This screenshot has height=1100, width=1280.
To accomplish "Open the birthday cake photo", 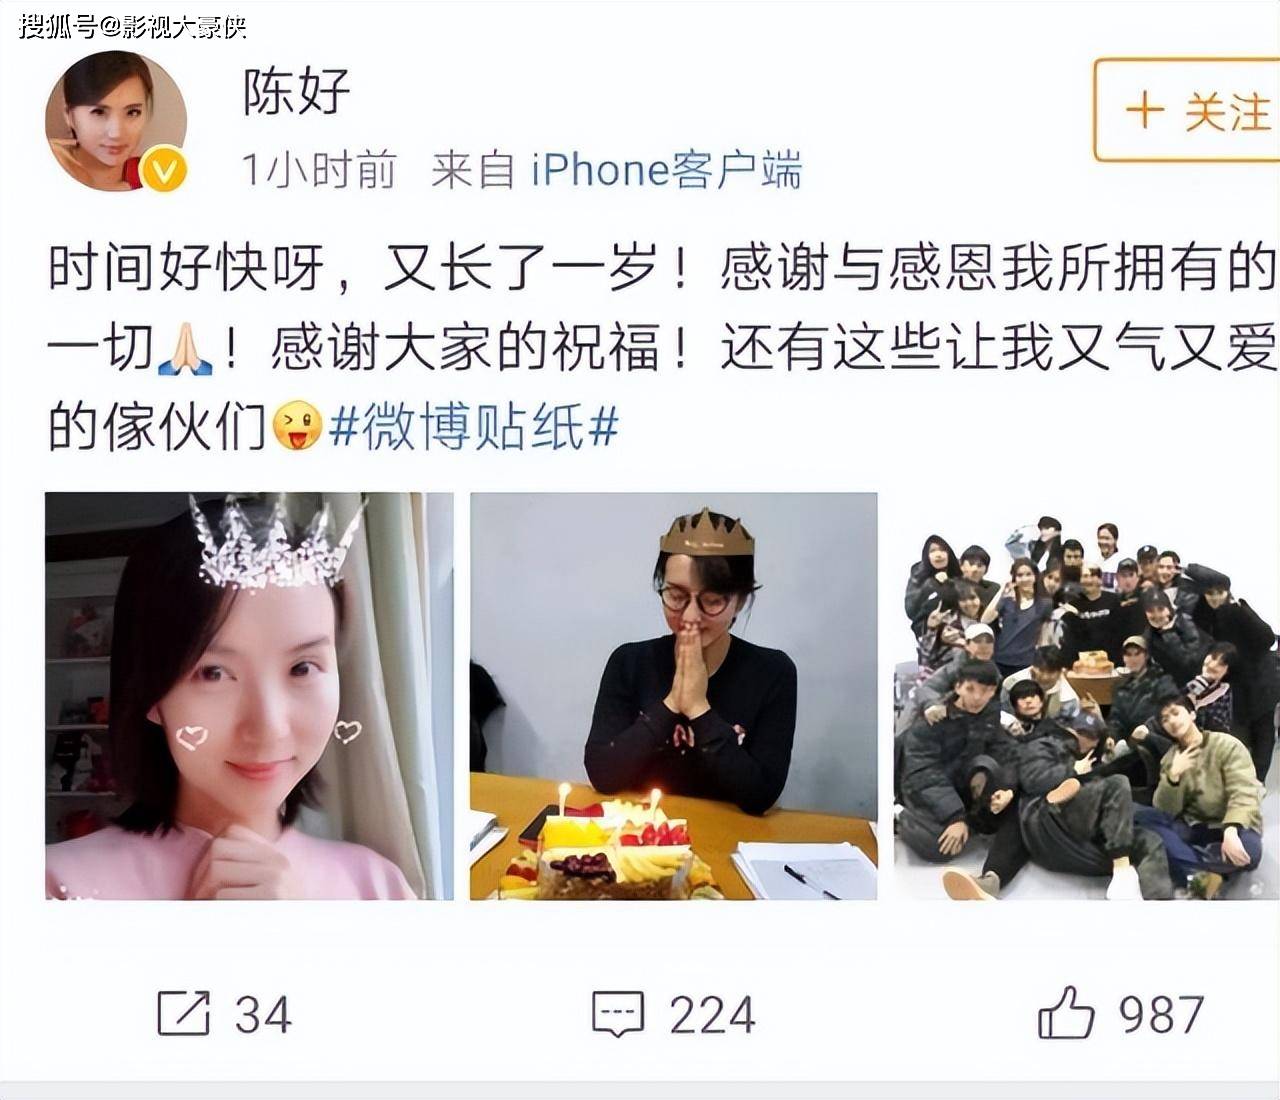I will pyautogui.click(x=674, y=696).
